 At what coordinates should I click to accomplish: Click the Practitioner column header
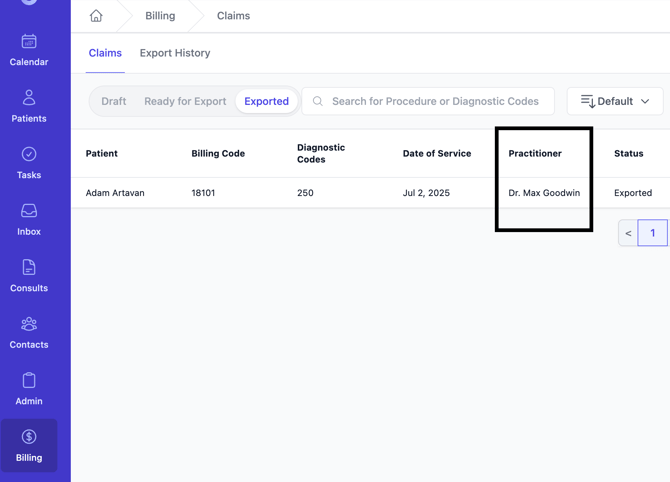[535, 153]
